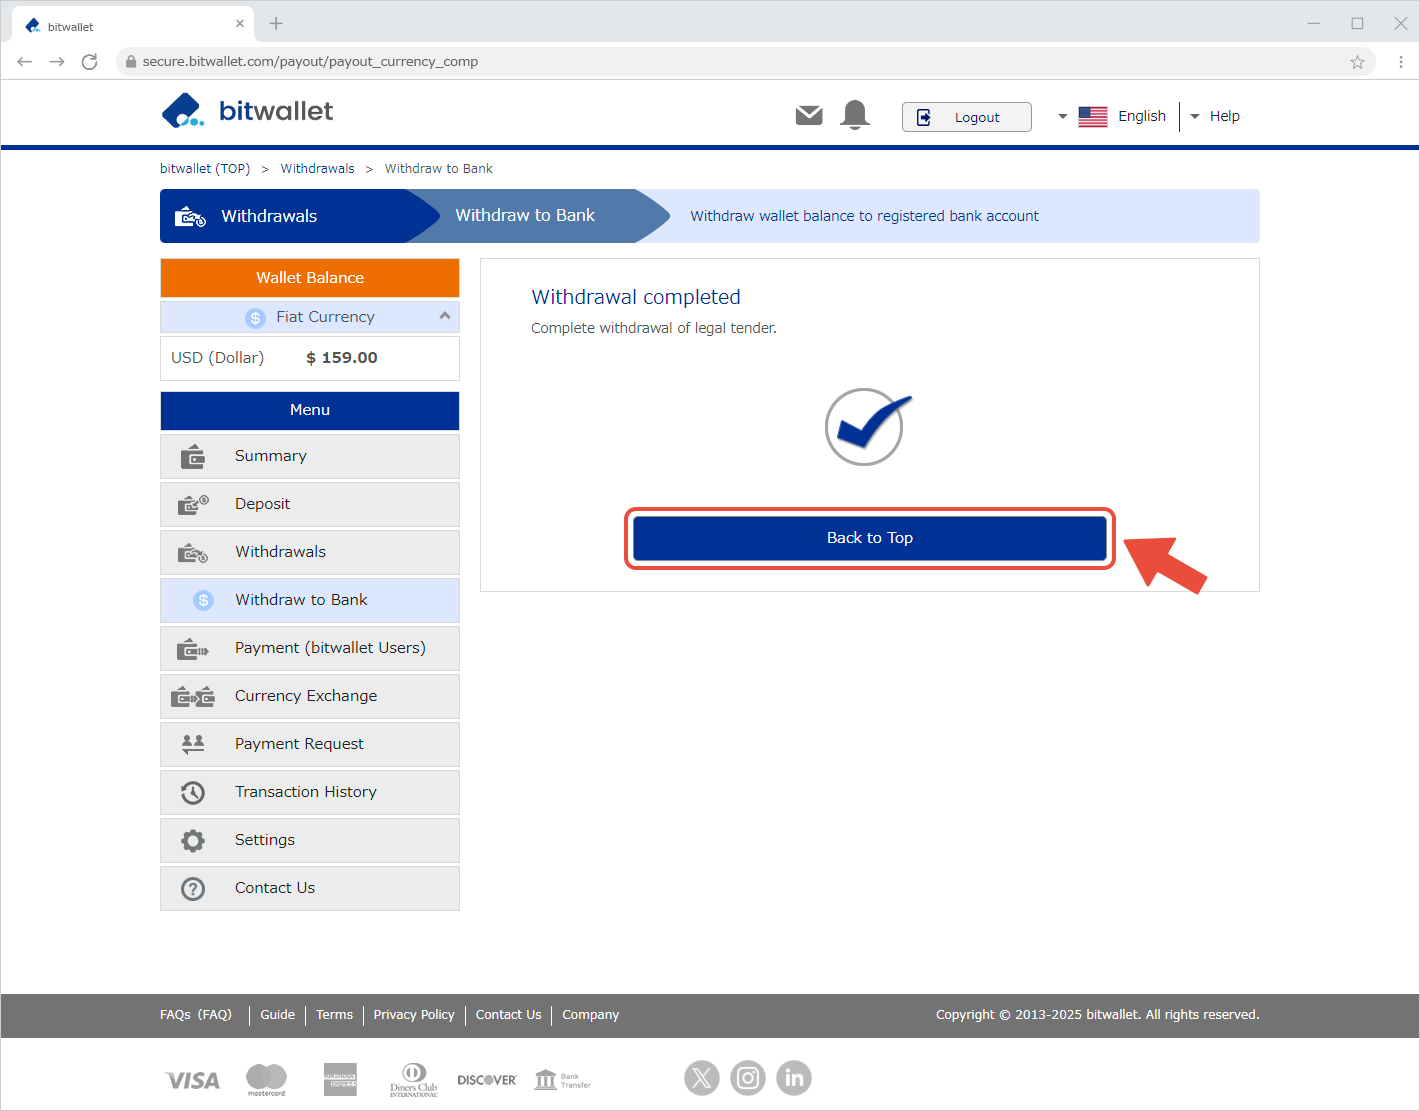Click the Currency Exchange double-wallet icon
1420x1111 pixels.
(x=193, y=696)
